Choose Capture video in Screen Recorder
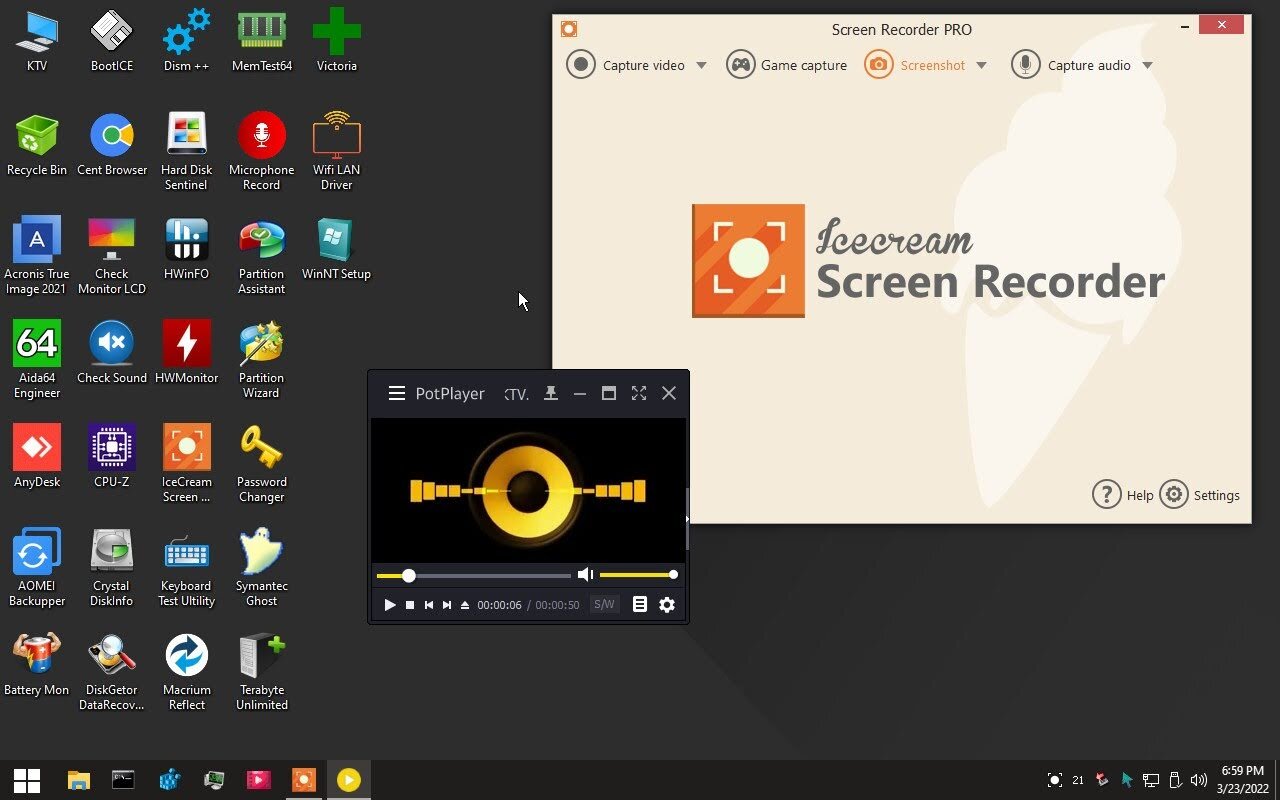 pos(625,65)
